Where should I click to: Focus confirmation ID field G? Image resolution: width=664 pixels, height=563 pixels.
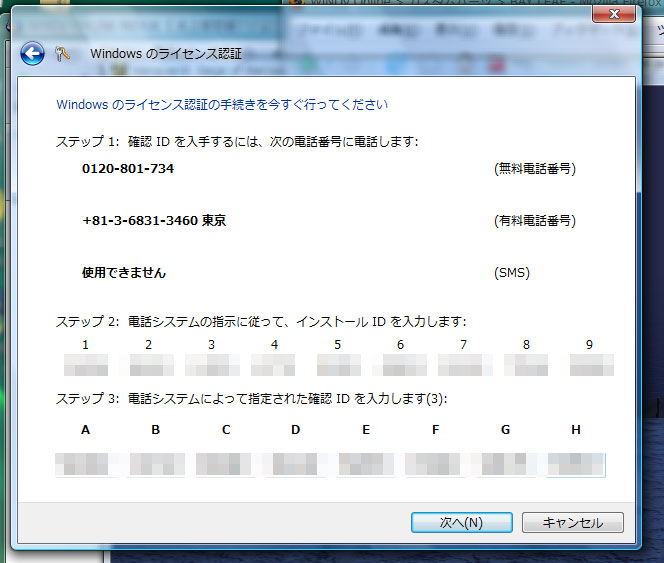click(x=505, y=465)
